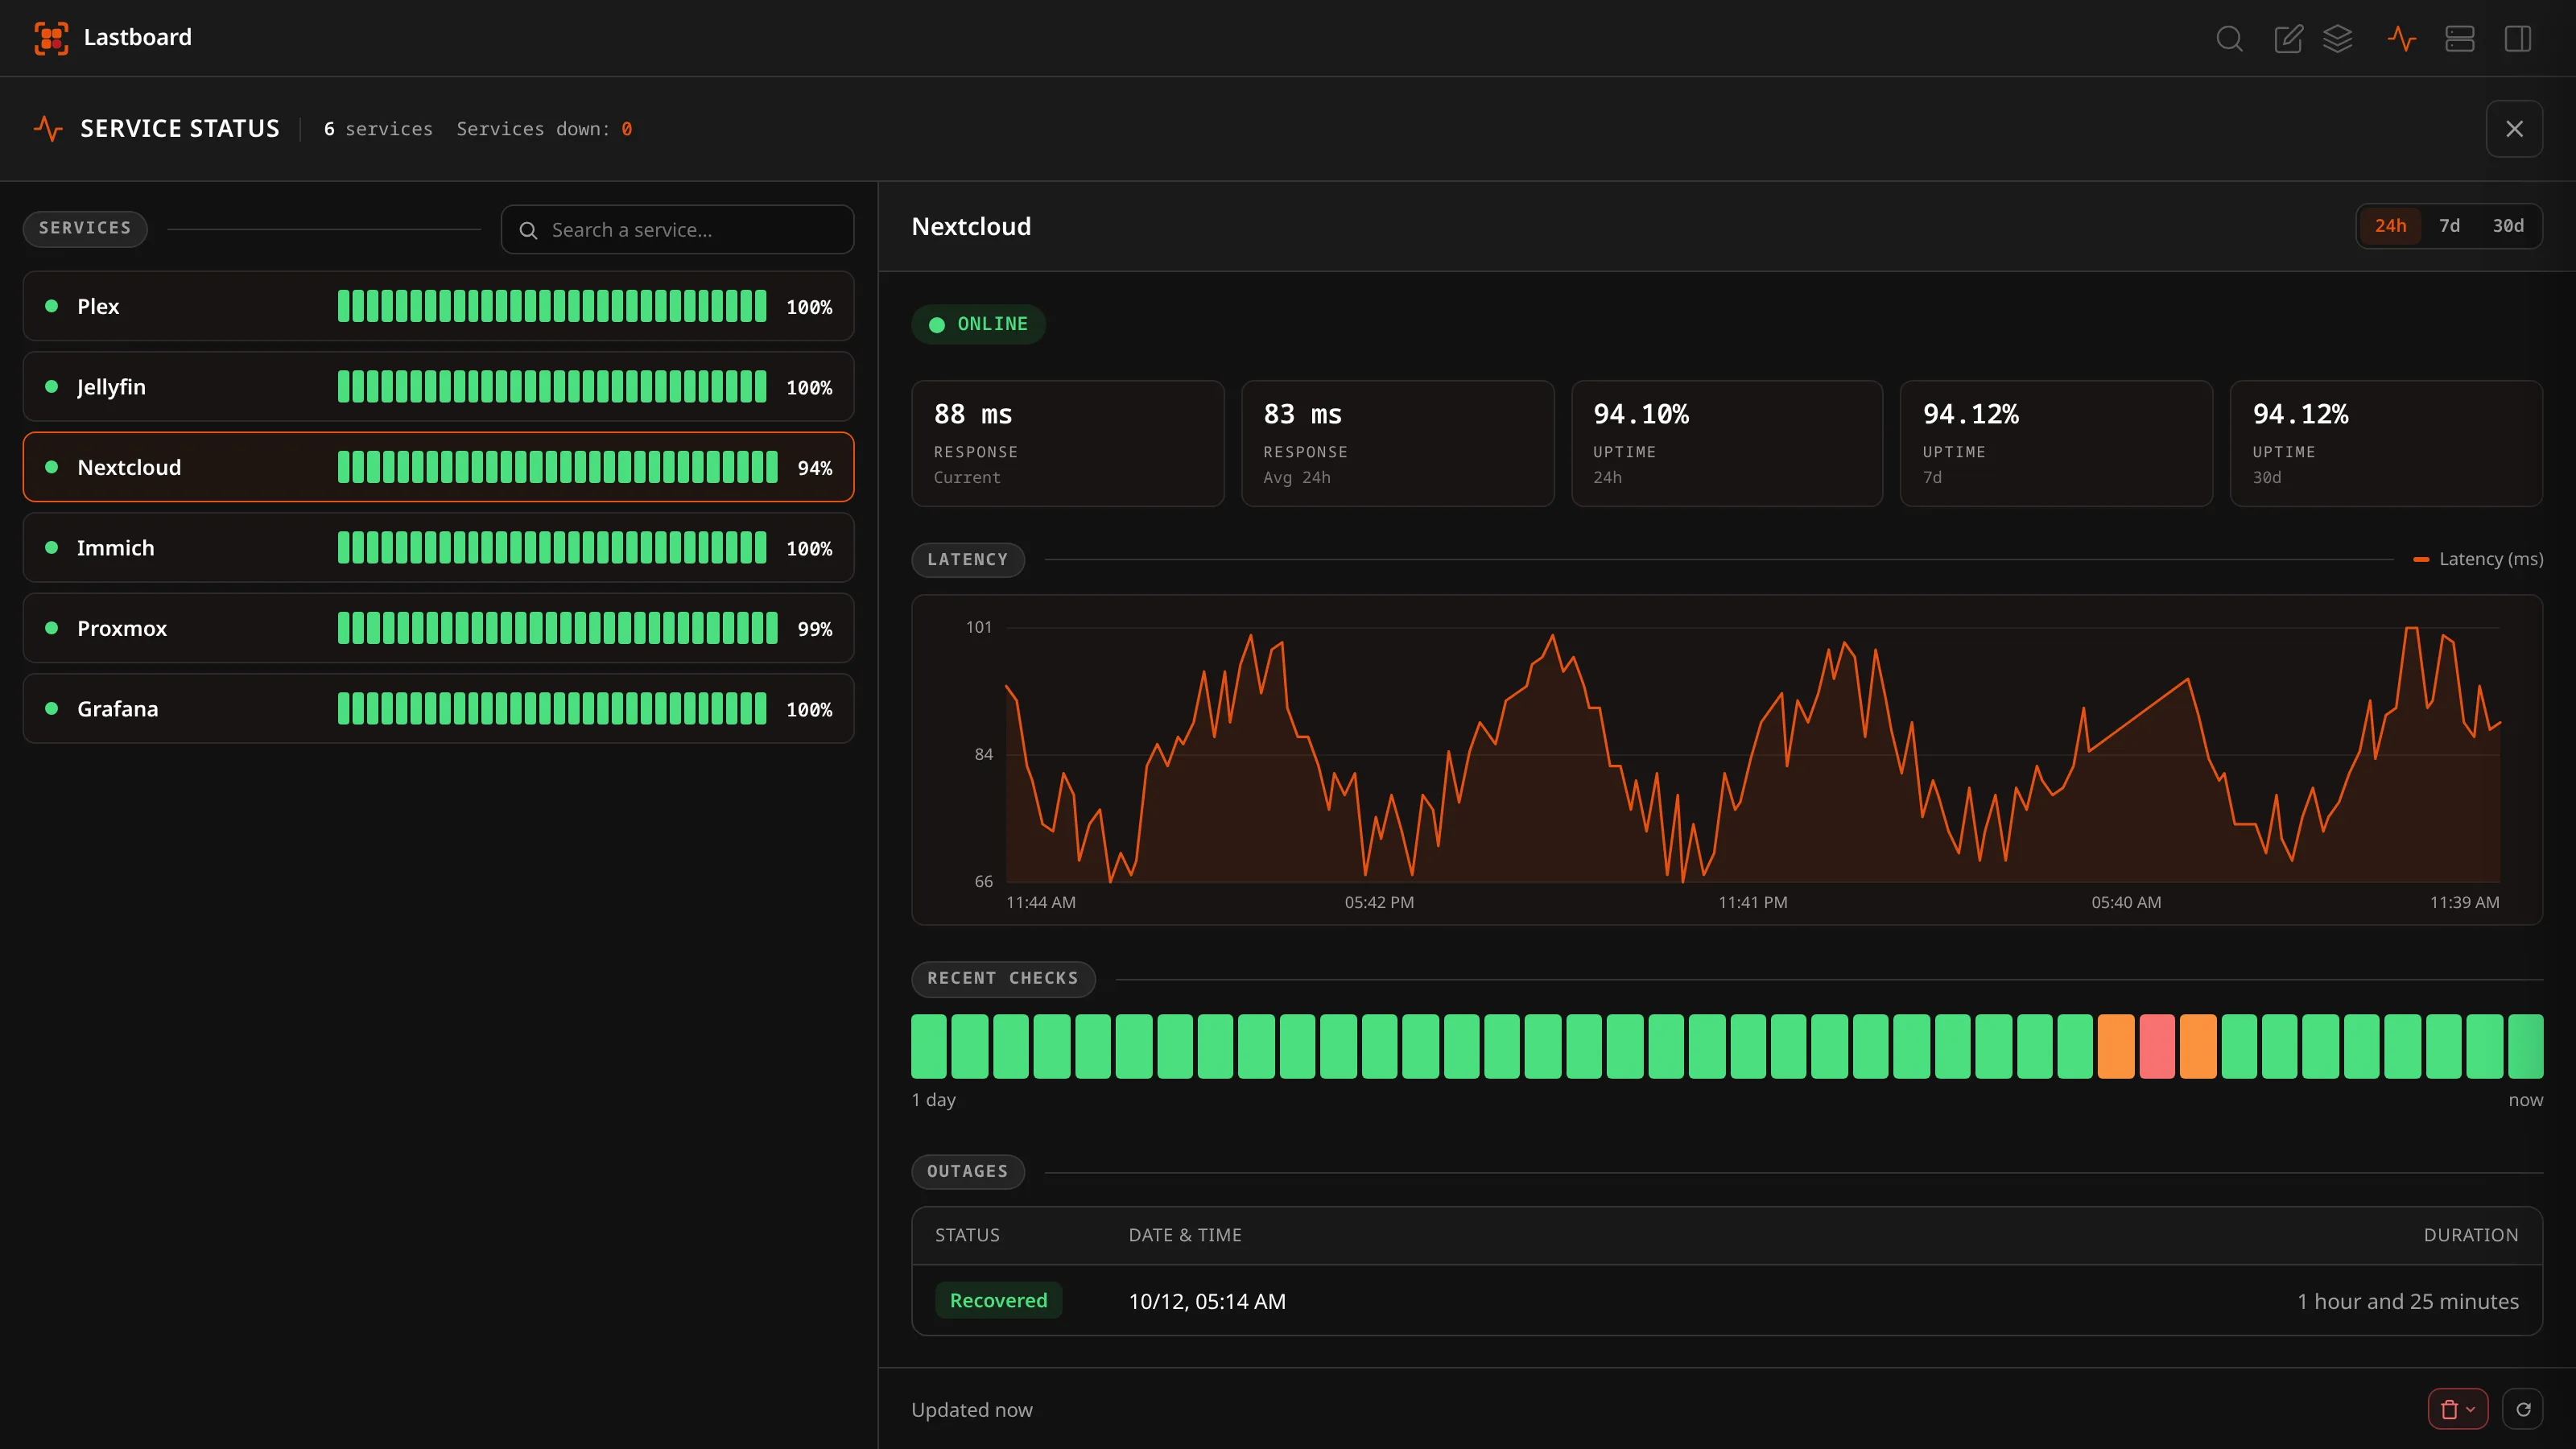Toggle the side panel layout icon
This screenshot has width=2576, height=1449.
(x=2518, y=39)
